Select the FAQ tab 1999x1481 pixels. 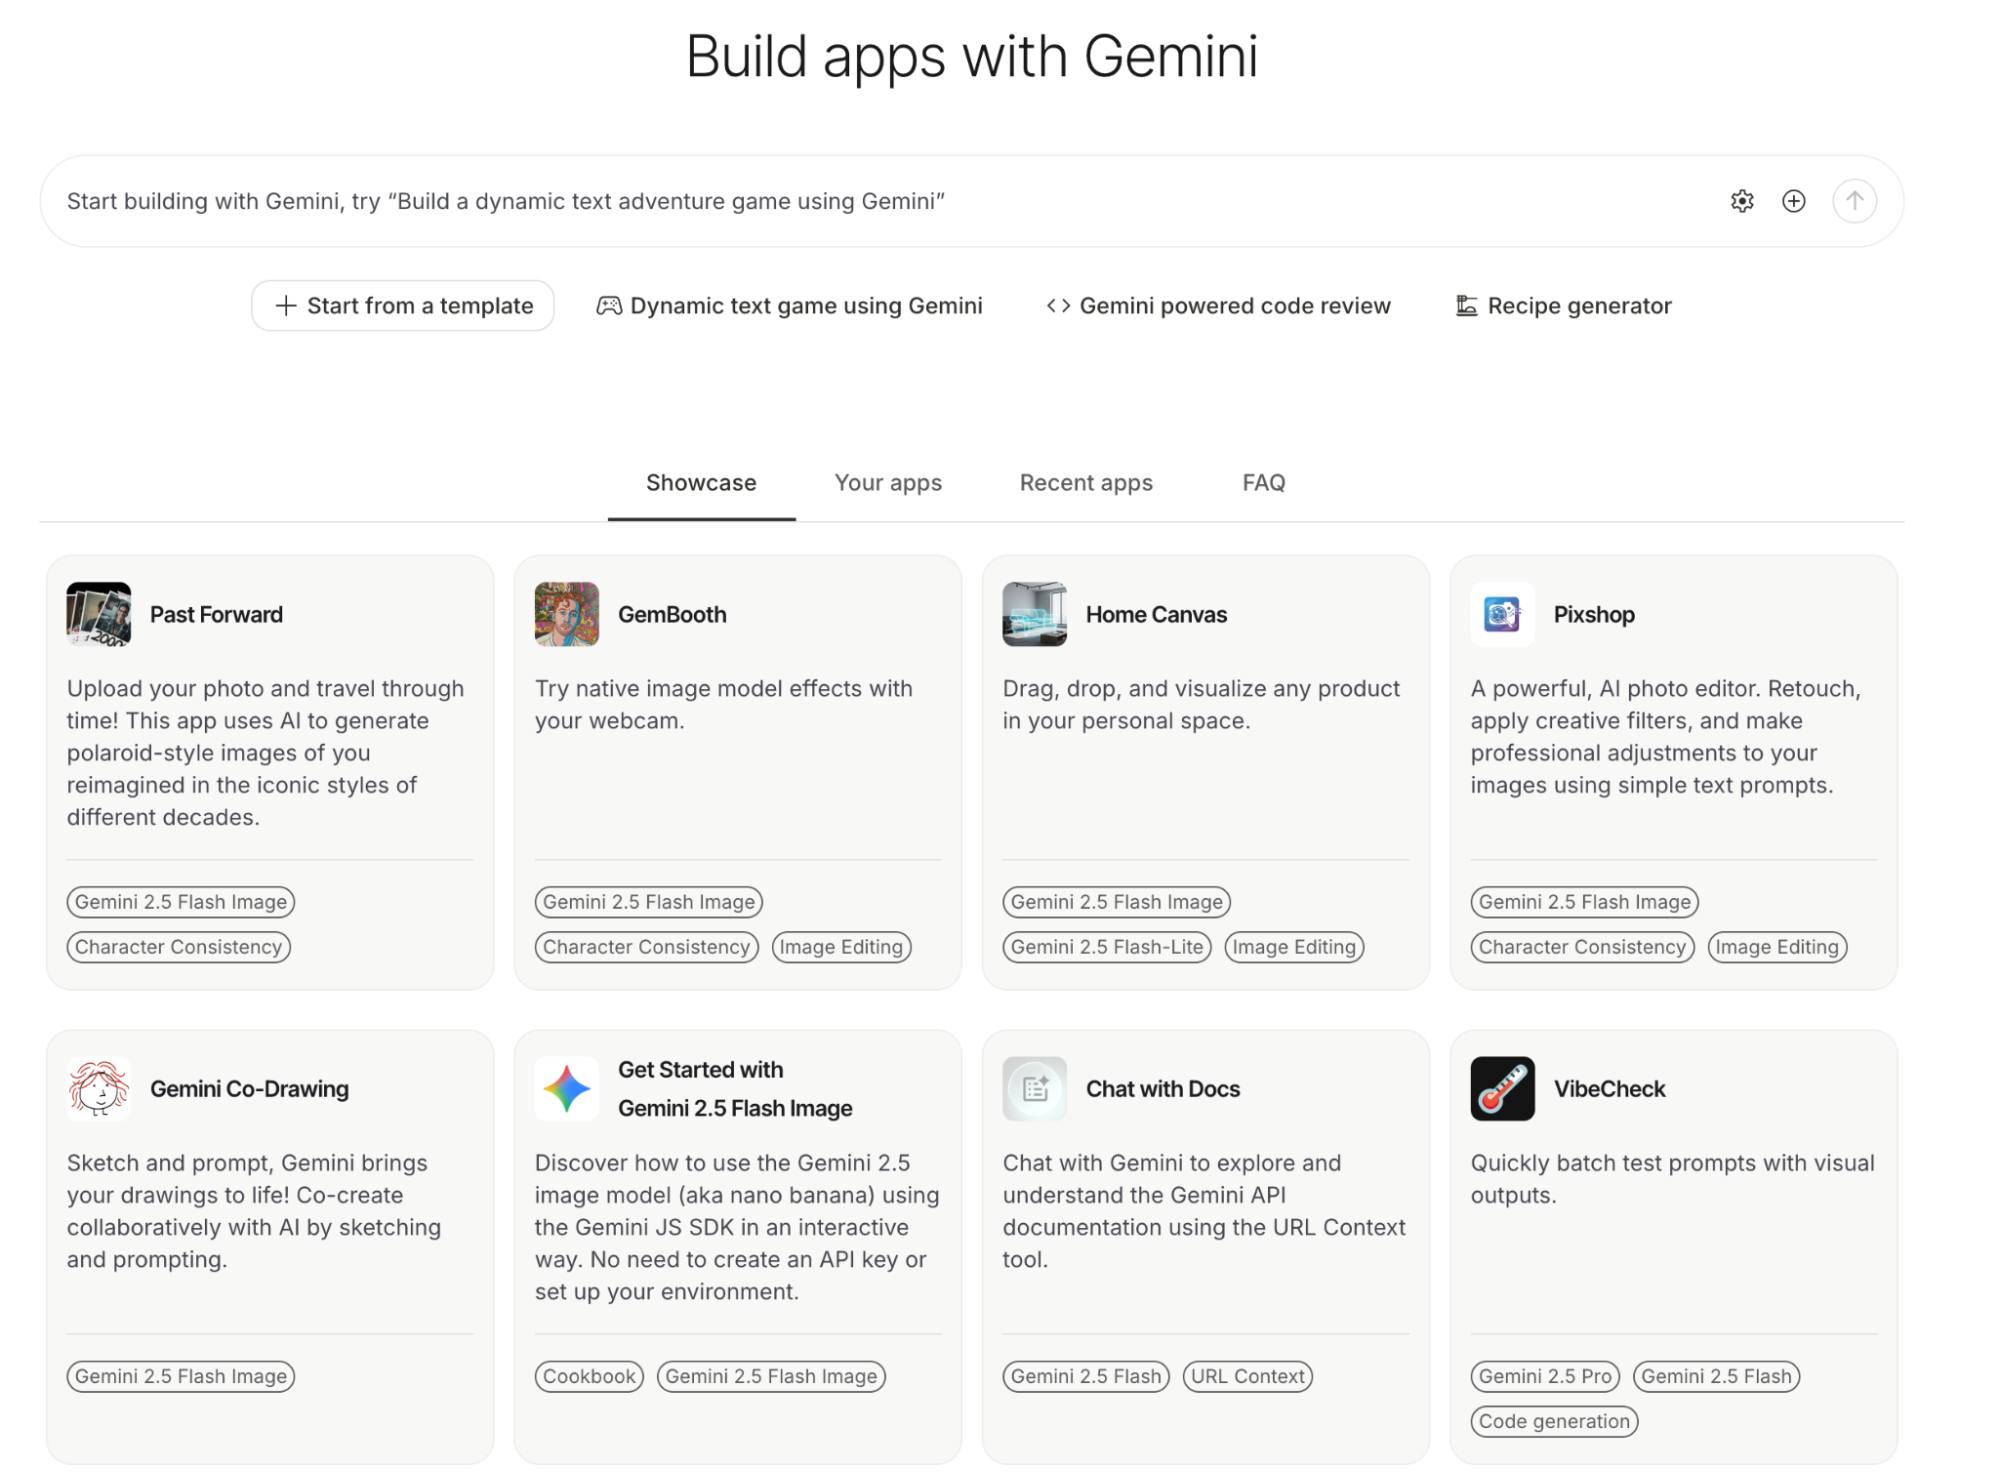pos(1263,483)
